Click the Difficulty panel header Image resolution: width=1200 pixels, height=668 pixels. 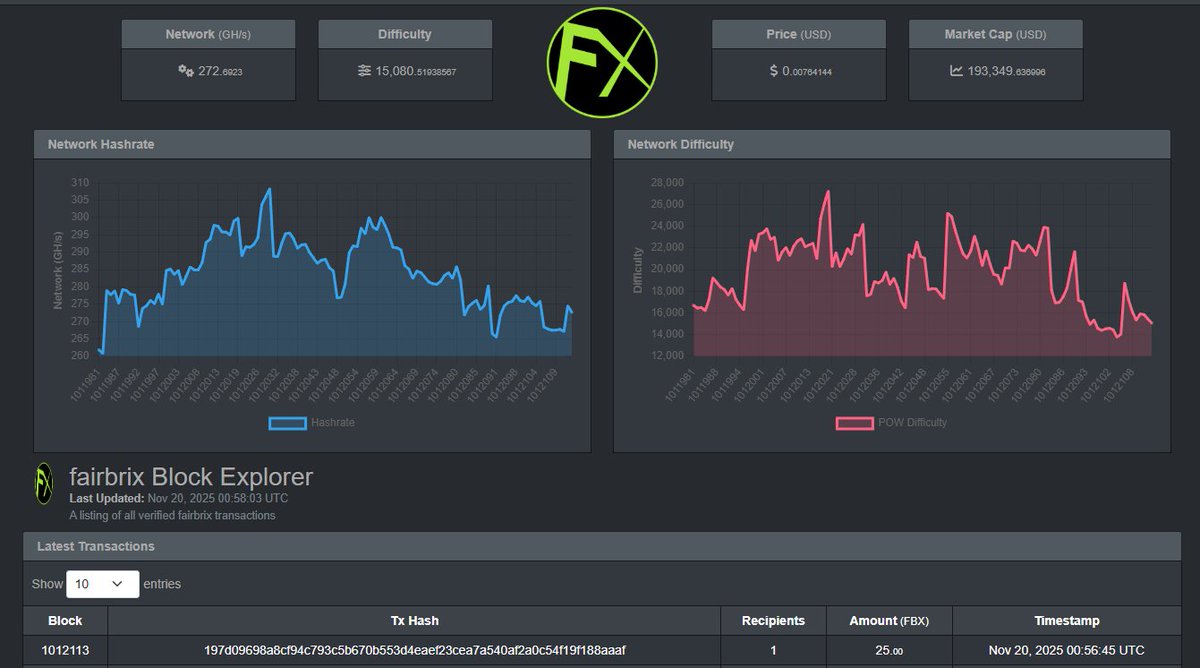pyautogui.click(x=405, y=34)
